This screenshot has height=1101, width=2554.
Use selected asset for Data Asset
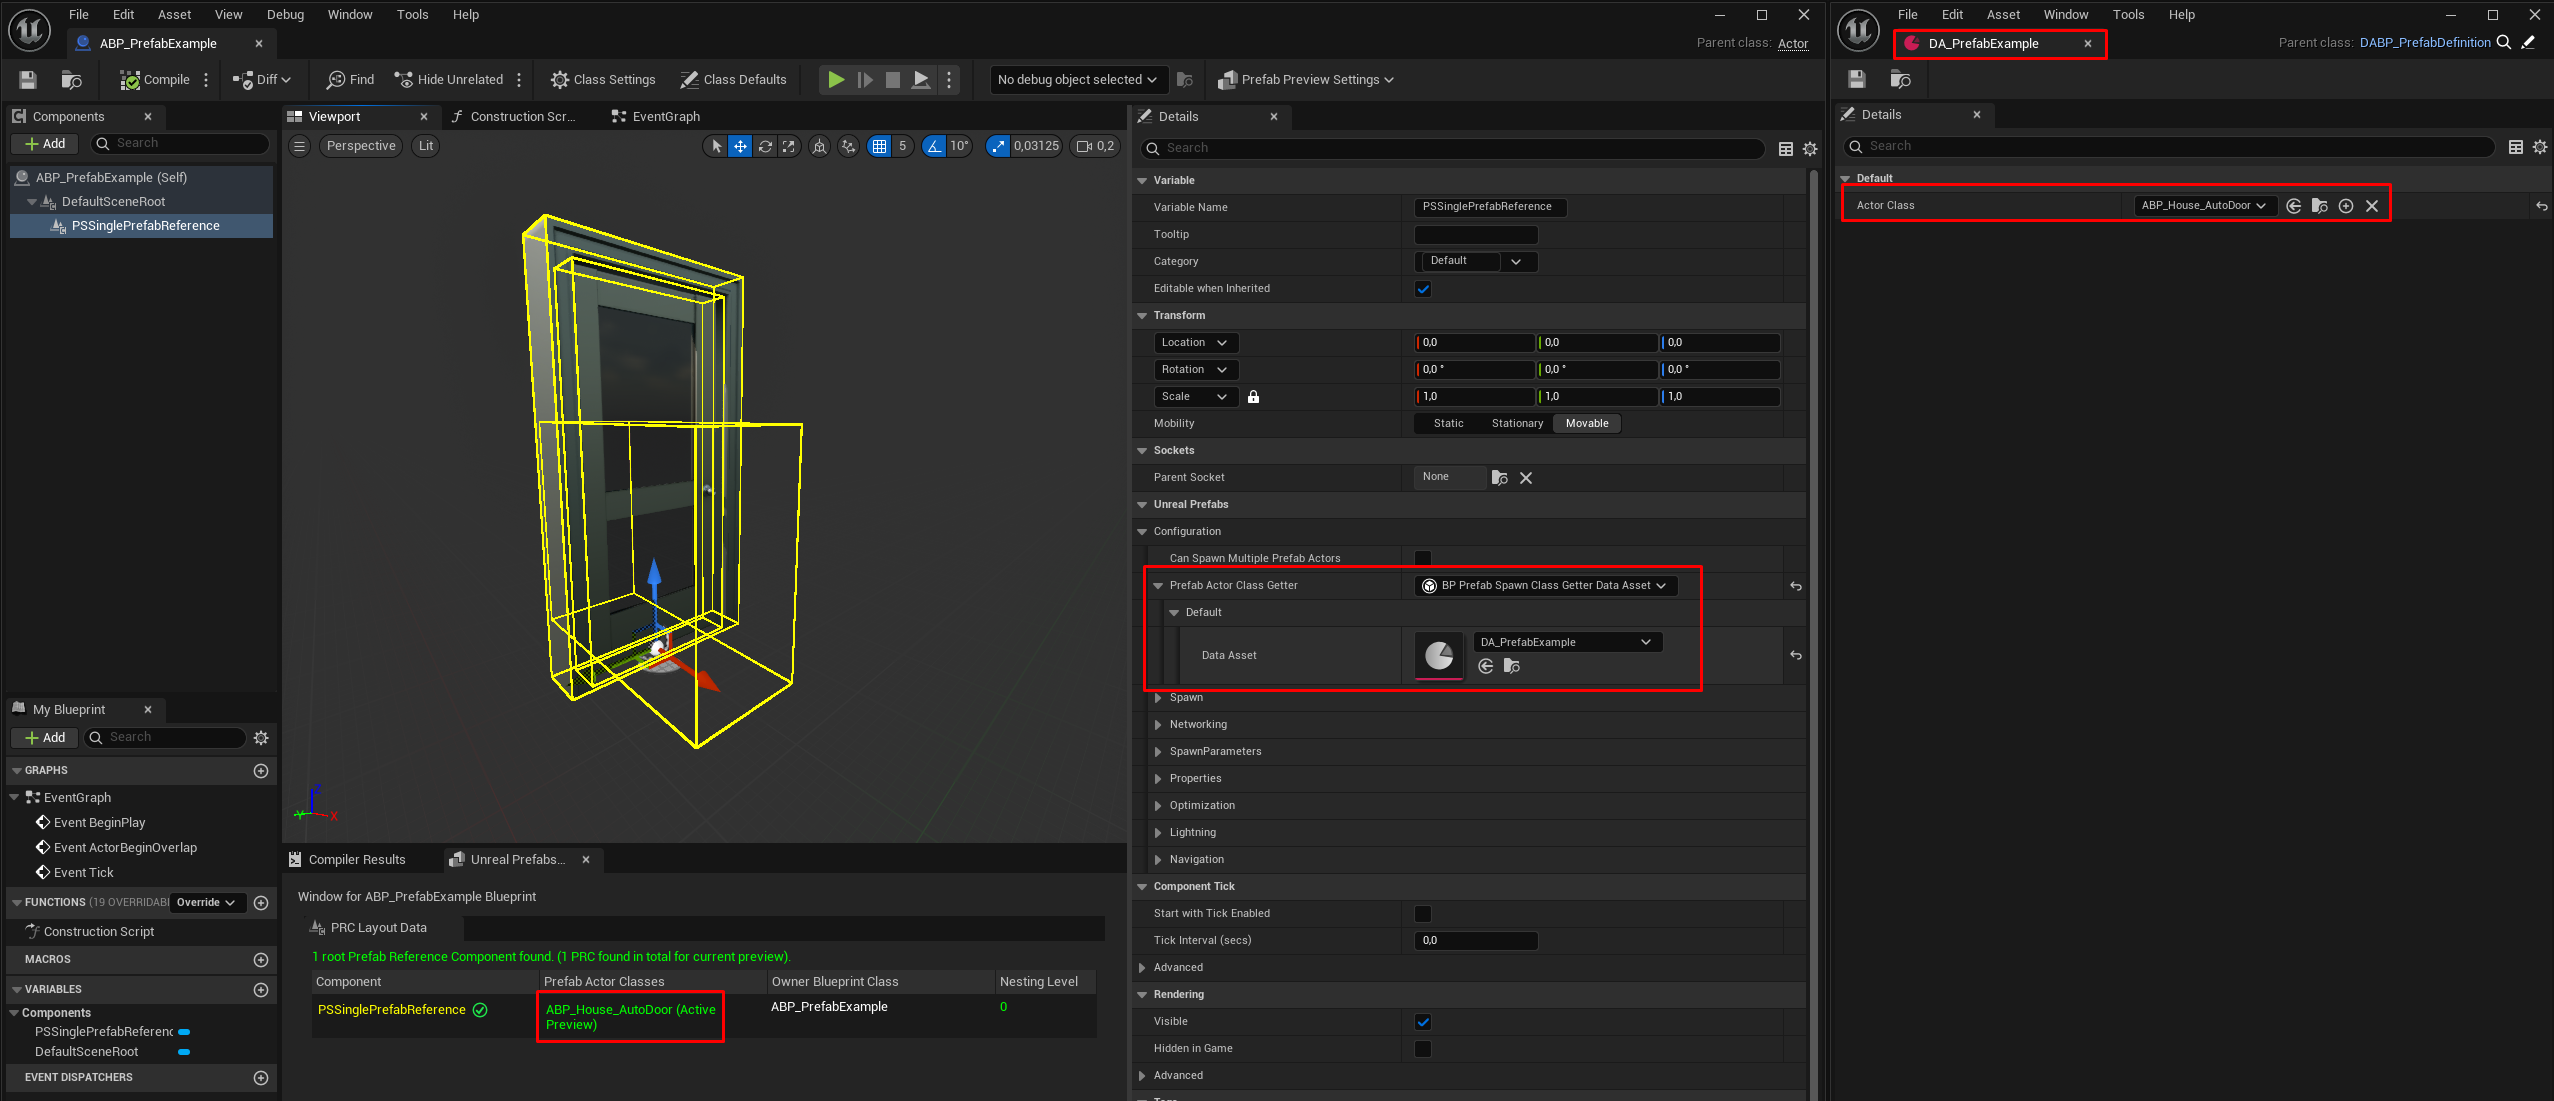click(x=1486, y=667)
